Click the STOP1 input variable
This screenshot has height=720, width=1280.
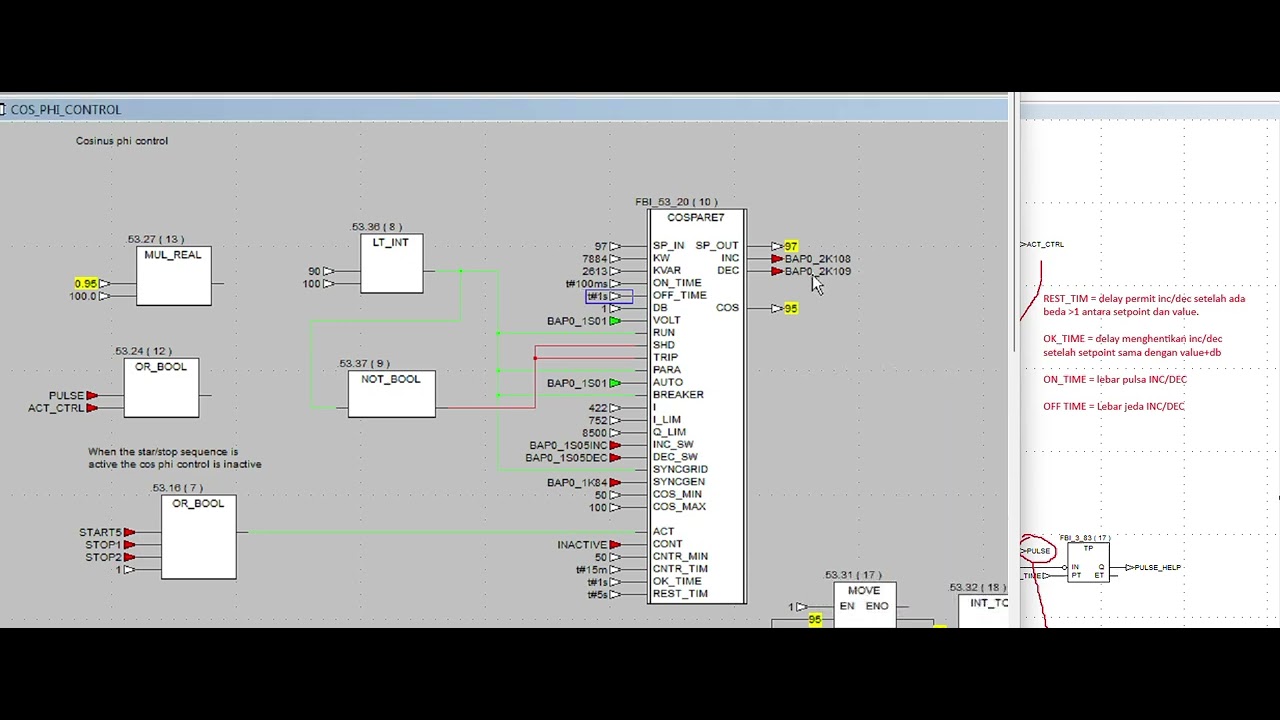point(103,545)
